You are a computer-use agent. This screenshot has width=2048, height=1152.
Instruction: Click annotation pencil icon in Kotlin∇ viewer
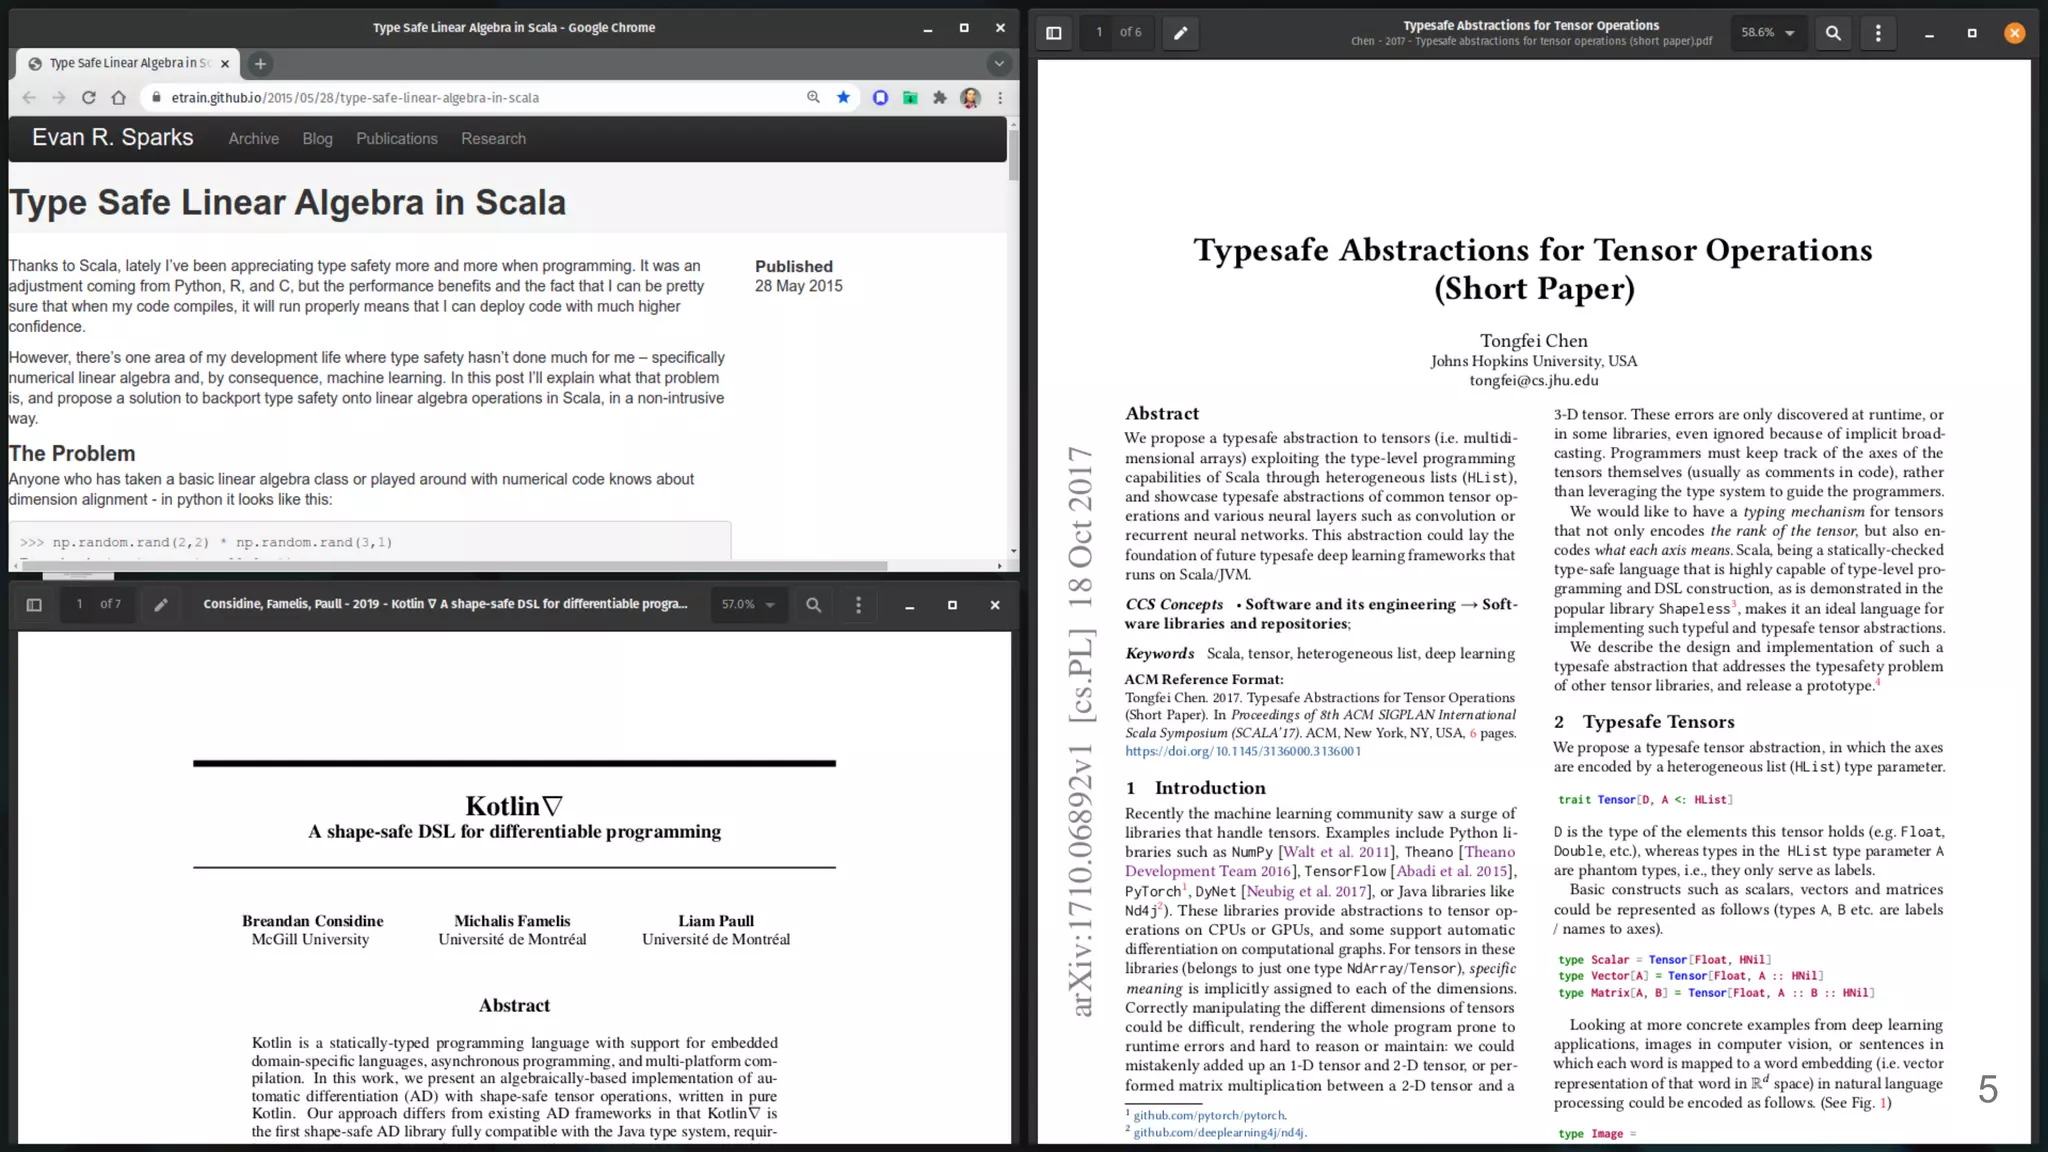161,605
